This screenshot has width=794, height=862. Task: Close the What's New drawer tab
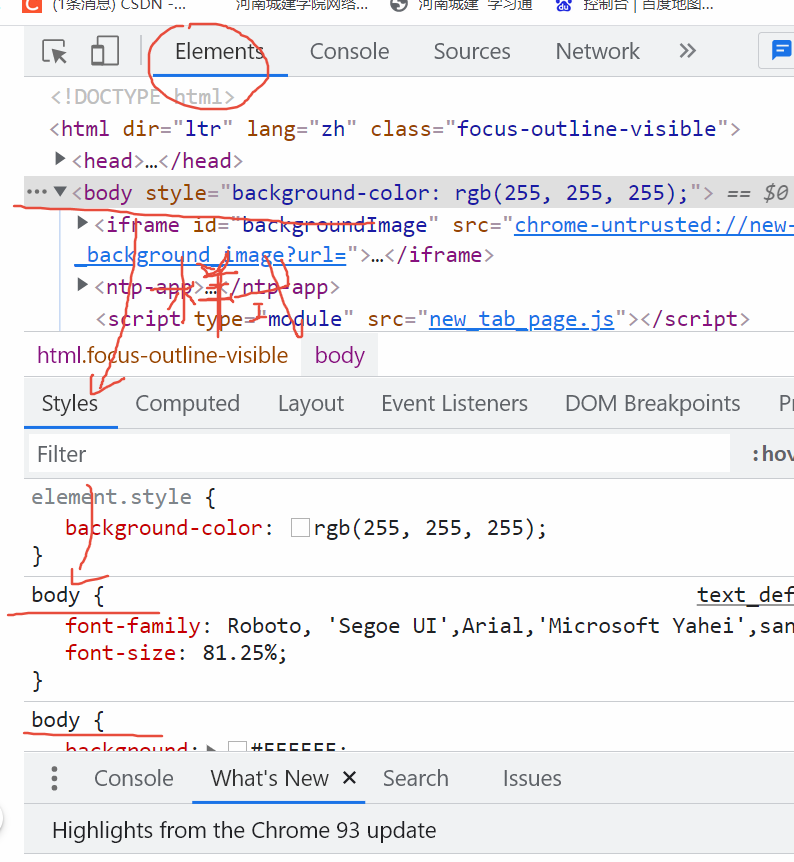tap(349, 778)
